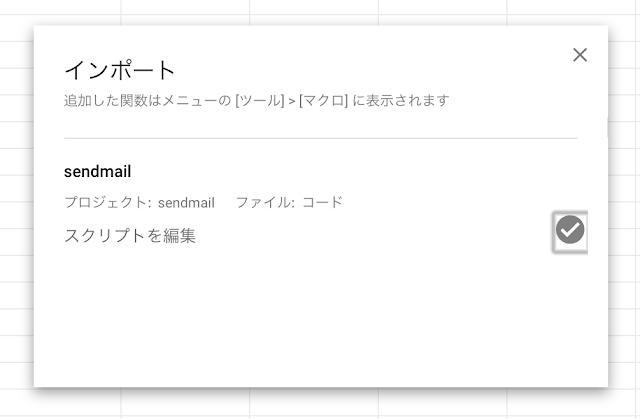Click the プロジェクト: sendmail label

pos(140,202)
